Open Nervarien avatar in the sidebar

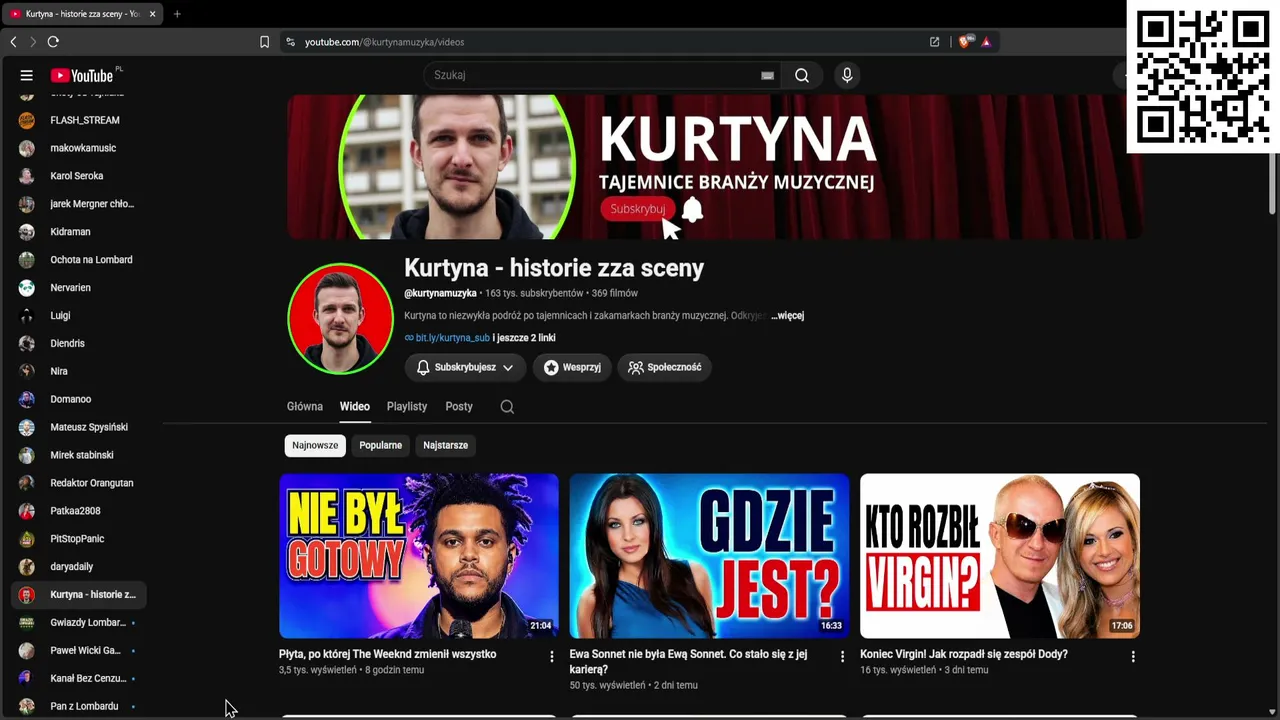coord(27,288)
